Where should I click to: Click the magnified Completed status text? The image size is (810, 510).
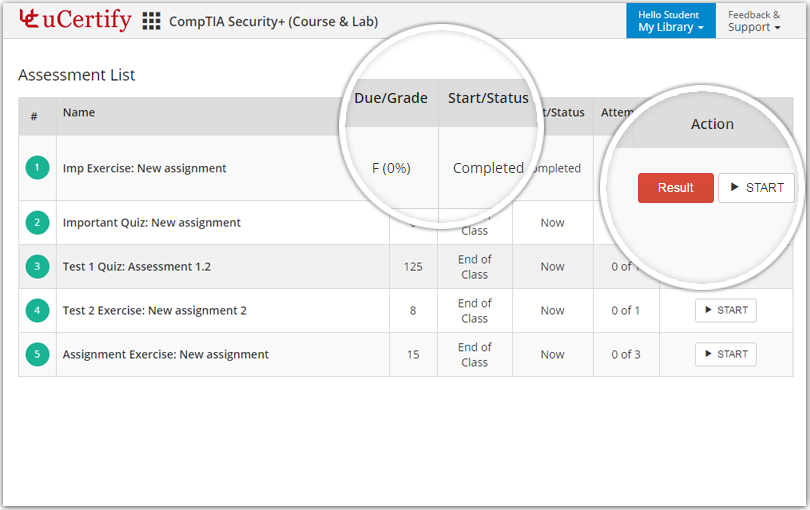[x=488, y=168]
